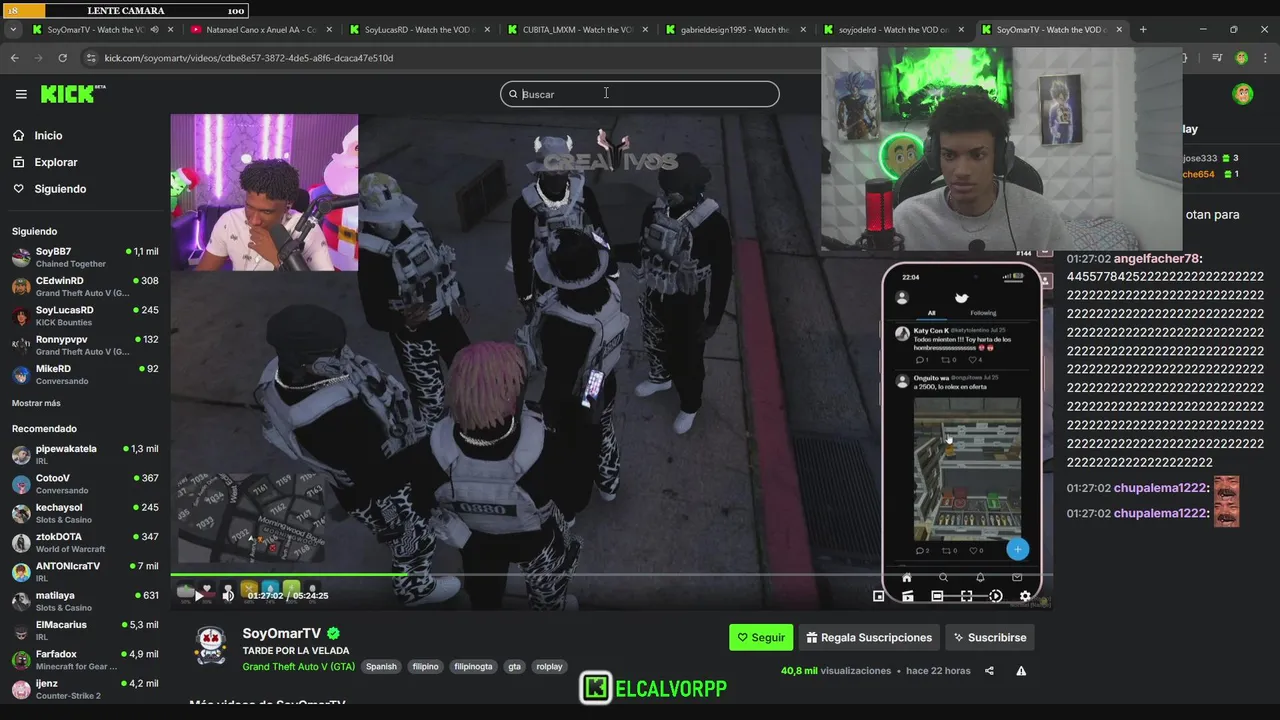Open pipewakatela recommended channel
Image resolution: width=1280 pixels, height=720 pixels.
point(85,455)
